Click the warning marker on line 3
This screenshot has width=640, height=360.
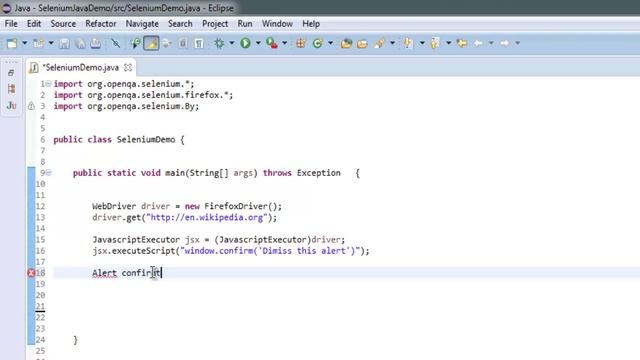point(31,106)
